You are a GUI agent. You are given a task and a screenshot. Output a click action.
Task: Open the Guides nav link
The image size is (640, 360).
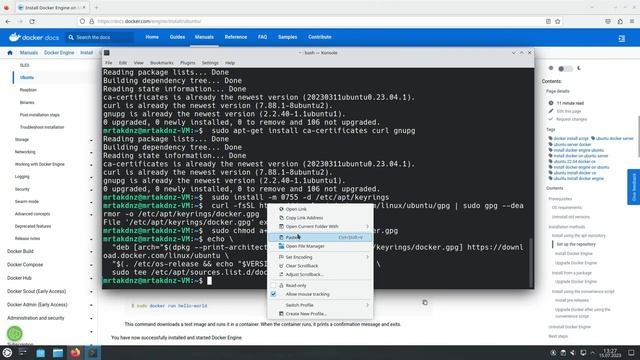177,37
